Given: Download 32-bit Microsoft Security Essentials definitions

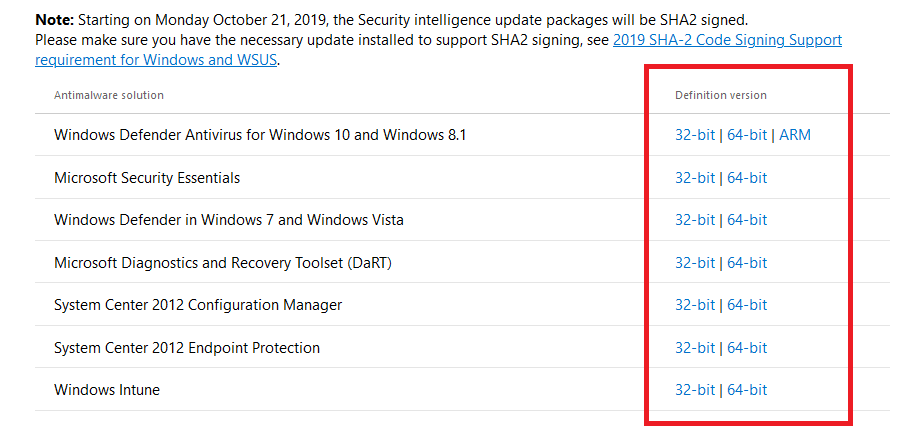Looking at the screenshot, I should click(695, 178).
